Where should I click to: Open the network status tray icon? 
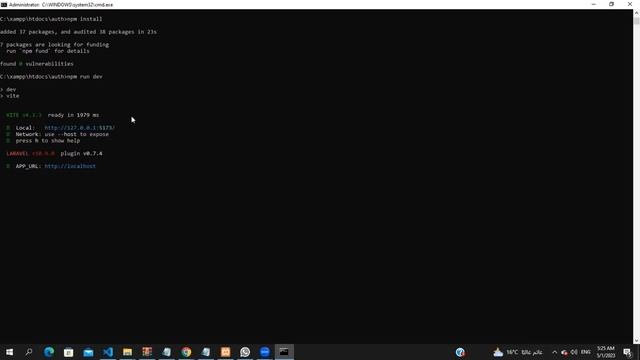tap(564, 352)
